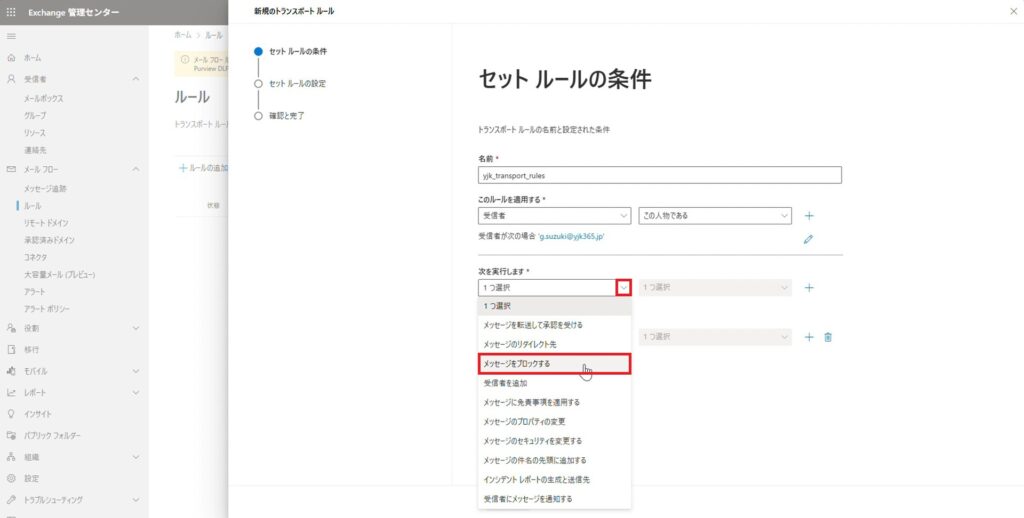
Task: Click the パブリック フォルダー icon
Action: (x=11, y=436)
